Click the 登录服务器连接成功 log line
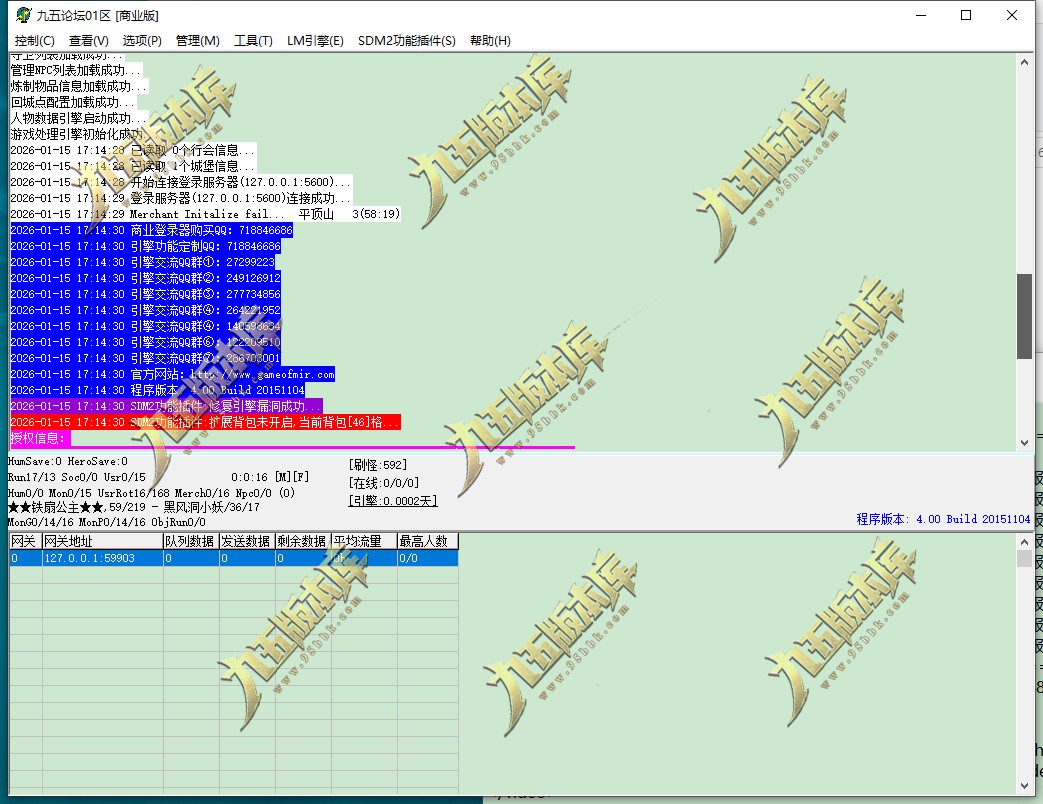The height and width of the screenshot is (804, 1043). coord(181,198)
